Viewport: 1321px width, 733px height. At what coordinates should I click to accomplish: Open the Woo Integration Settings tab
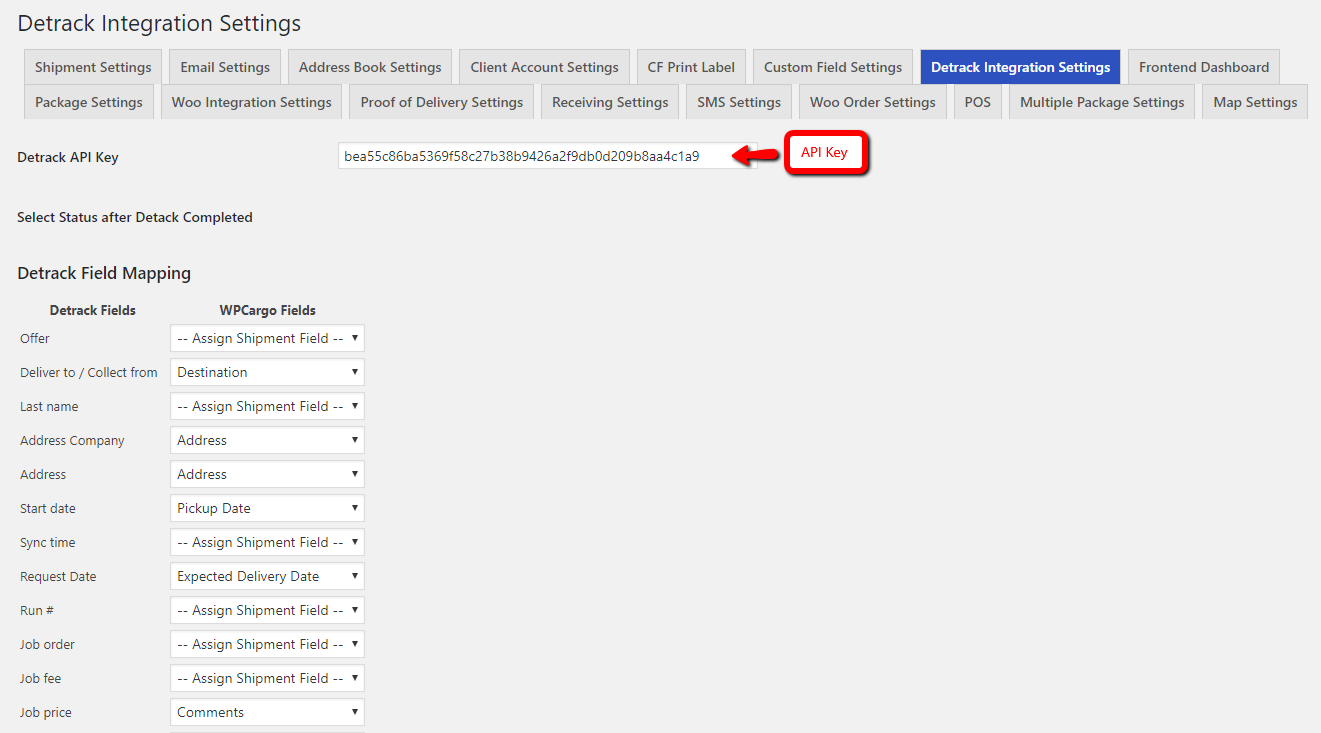(252, 102)
